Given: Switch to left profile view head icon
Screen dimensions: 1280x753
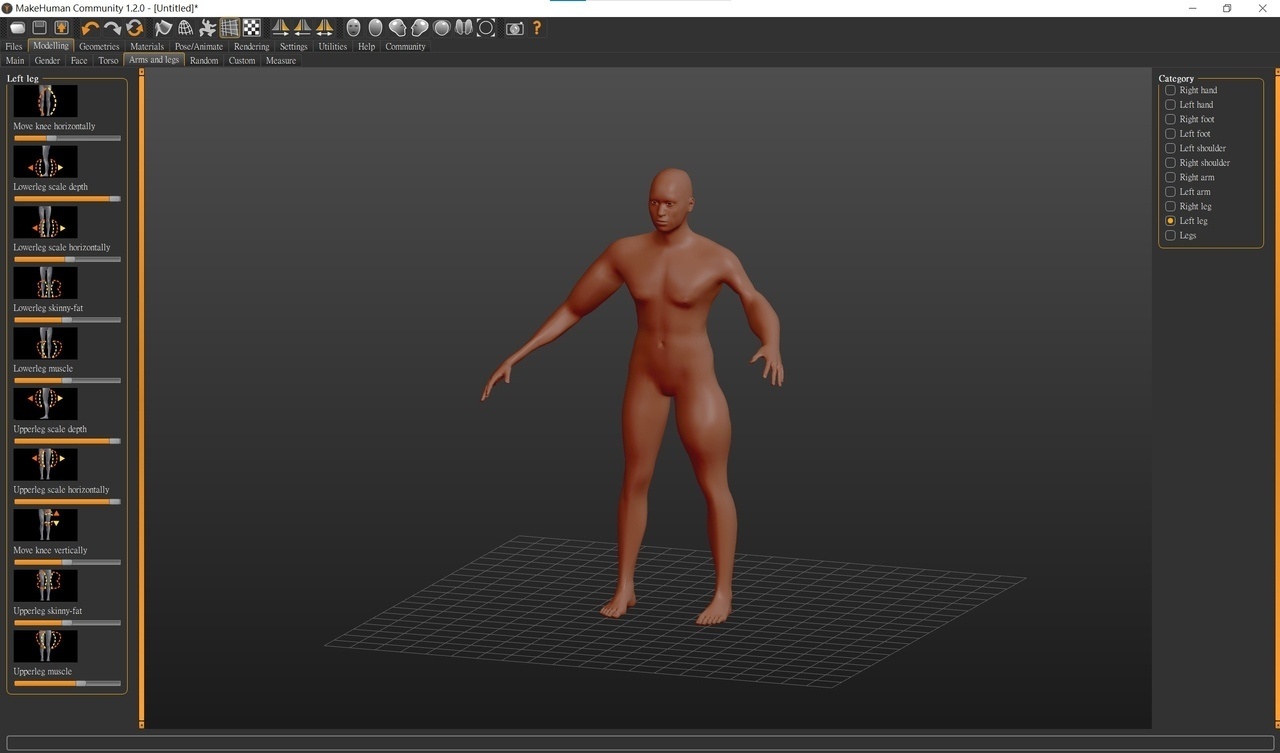Looking at the screenshot, I should tap(397, 28).
